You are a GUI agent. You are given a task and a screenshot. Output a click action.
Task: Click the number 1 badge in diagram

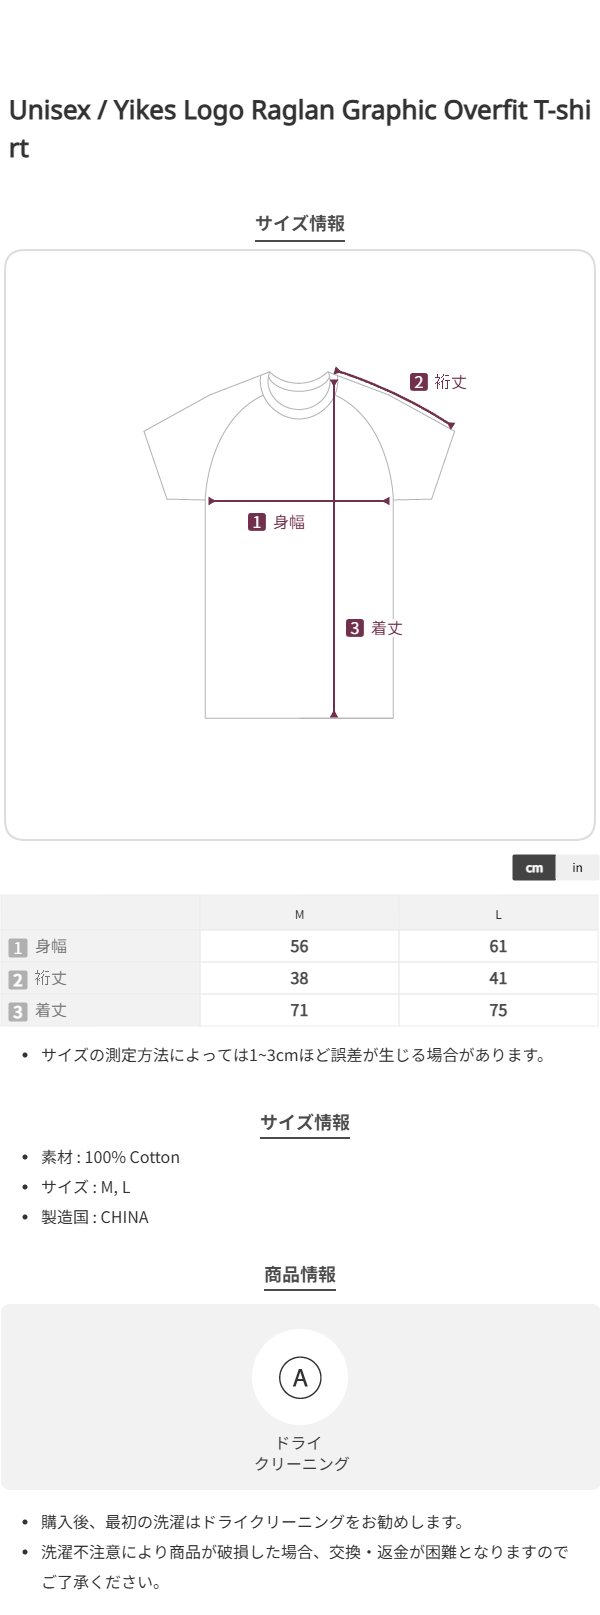tap(257, 522)
